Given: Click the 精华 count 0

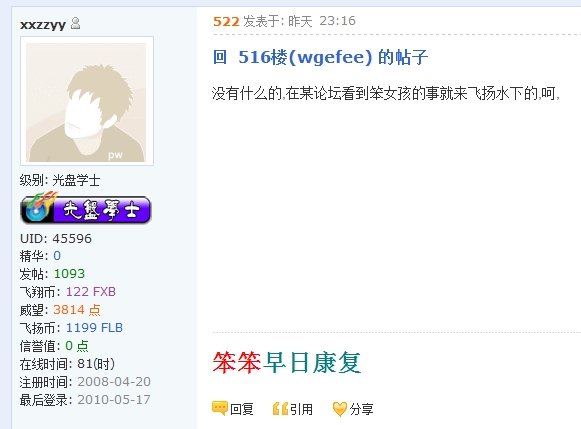Looking at the screenshot, I should [x=57, y=256].
